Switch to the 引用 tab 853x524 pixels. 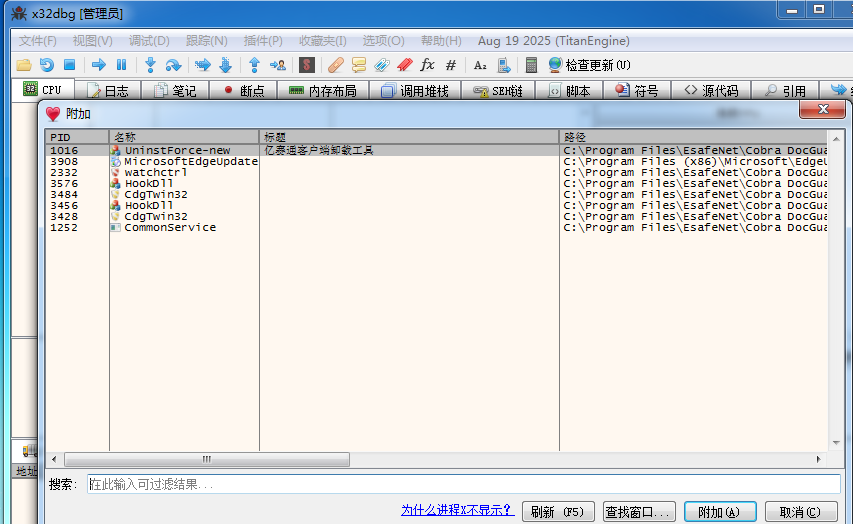pyautogui.click(x=785, y=91)
